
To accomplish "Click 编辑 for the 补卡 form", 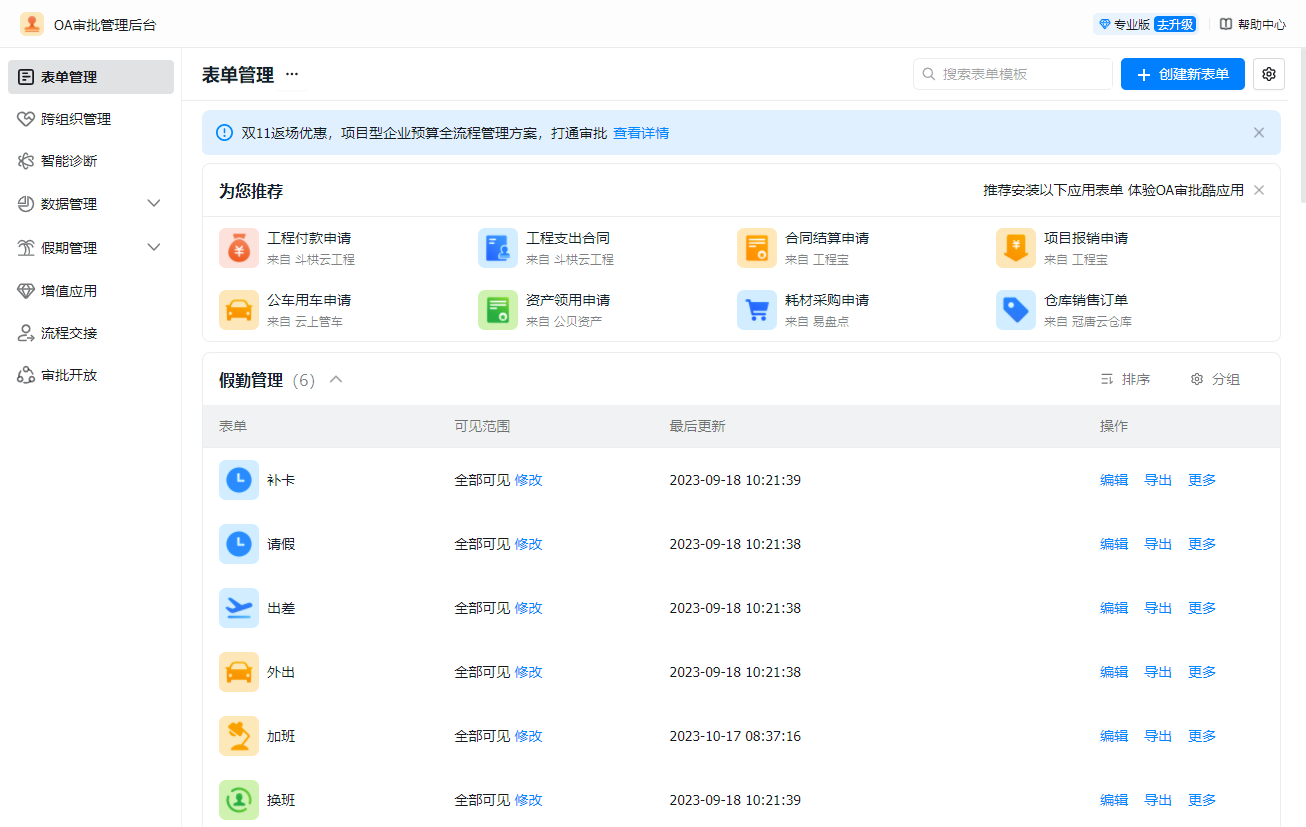I will tap(1114, 480).
